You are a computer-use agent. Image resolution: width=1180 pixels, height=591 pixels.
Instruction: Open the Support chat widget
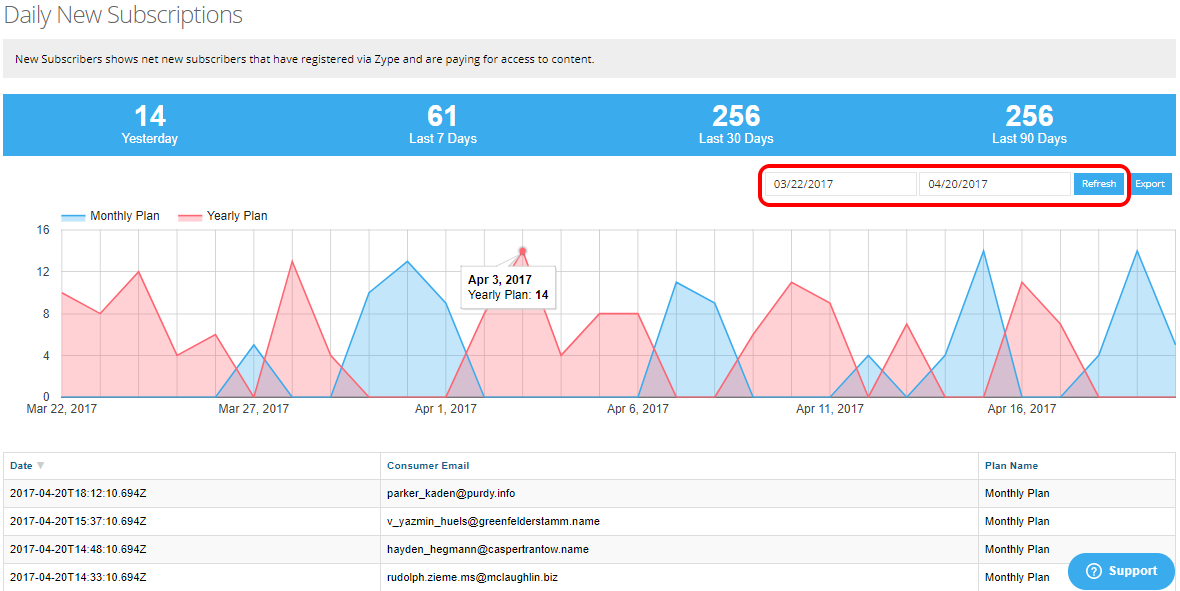[x=1121, y=571]
